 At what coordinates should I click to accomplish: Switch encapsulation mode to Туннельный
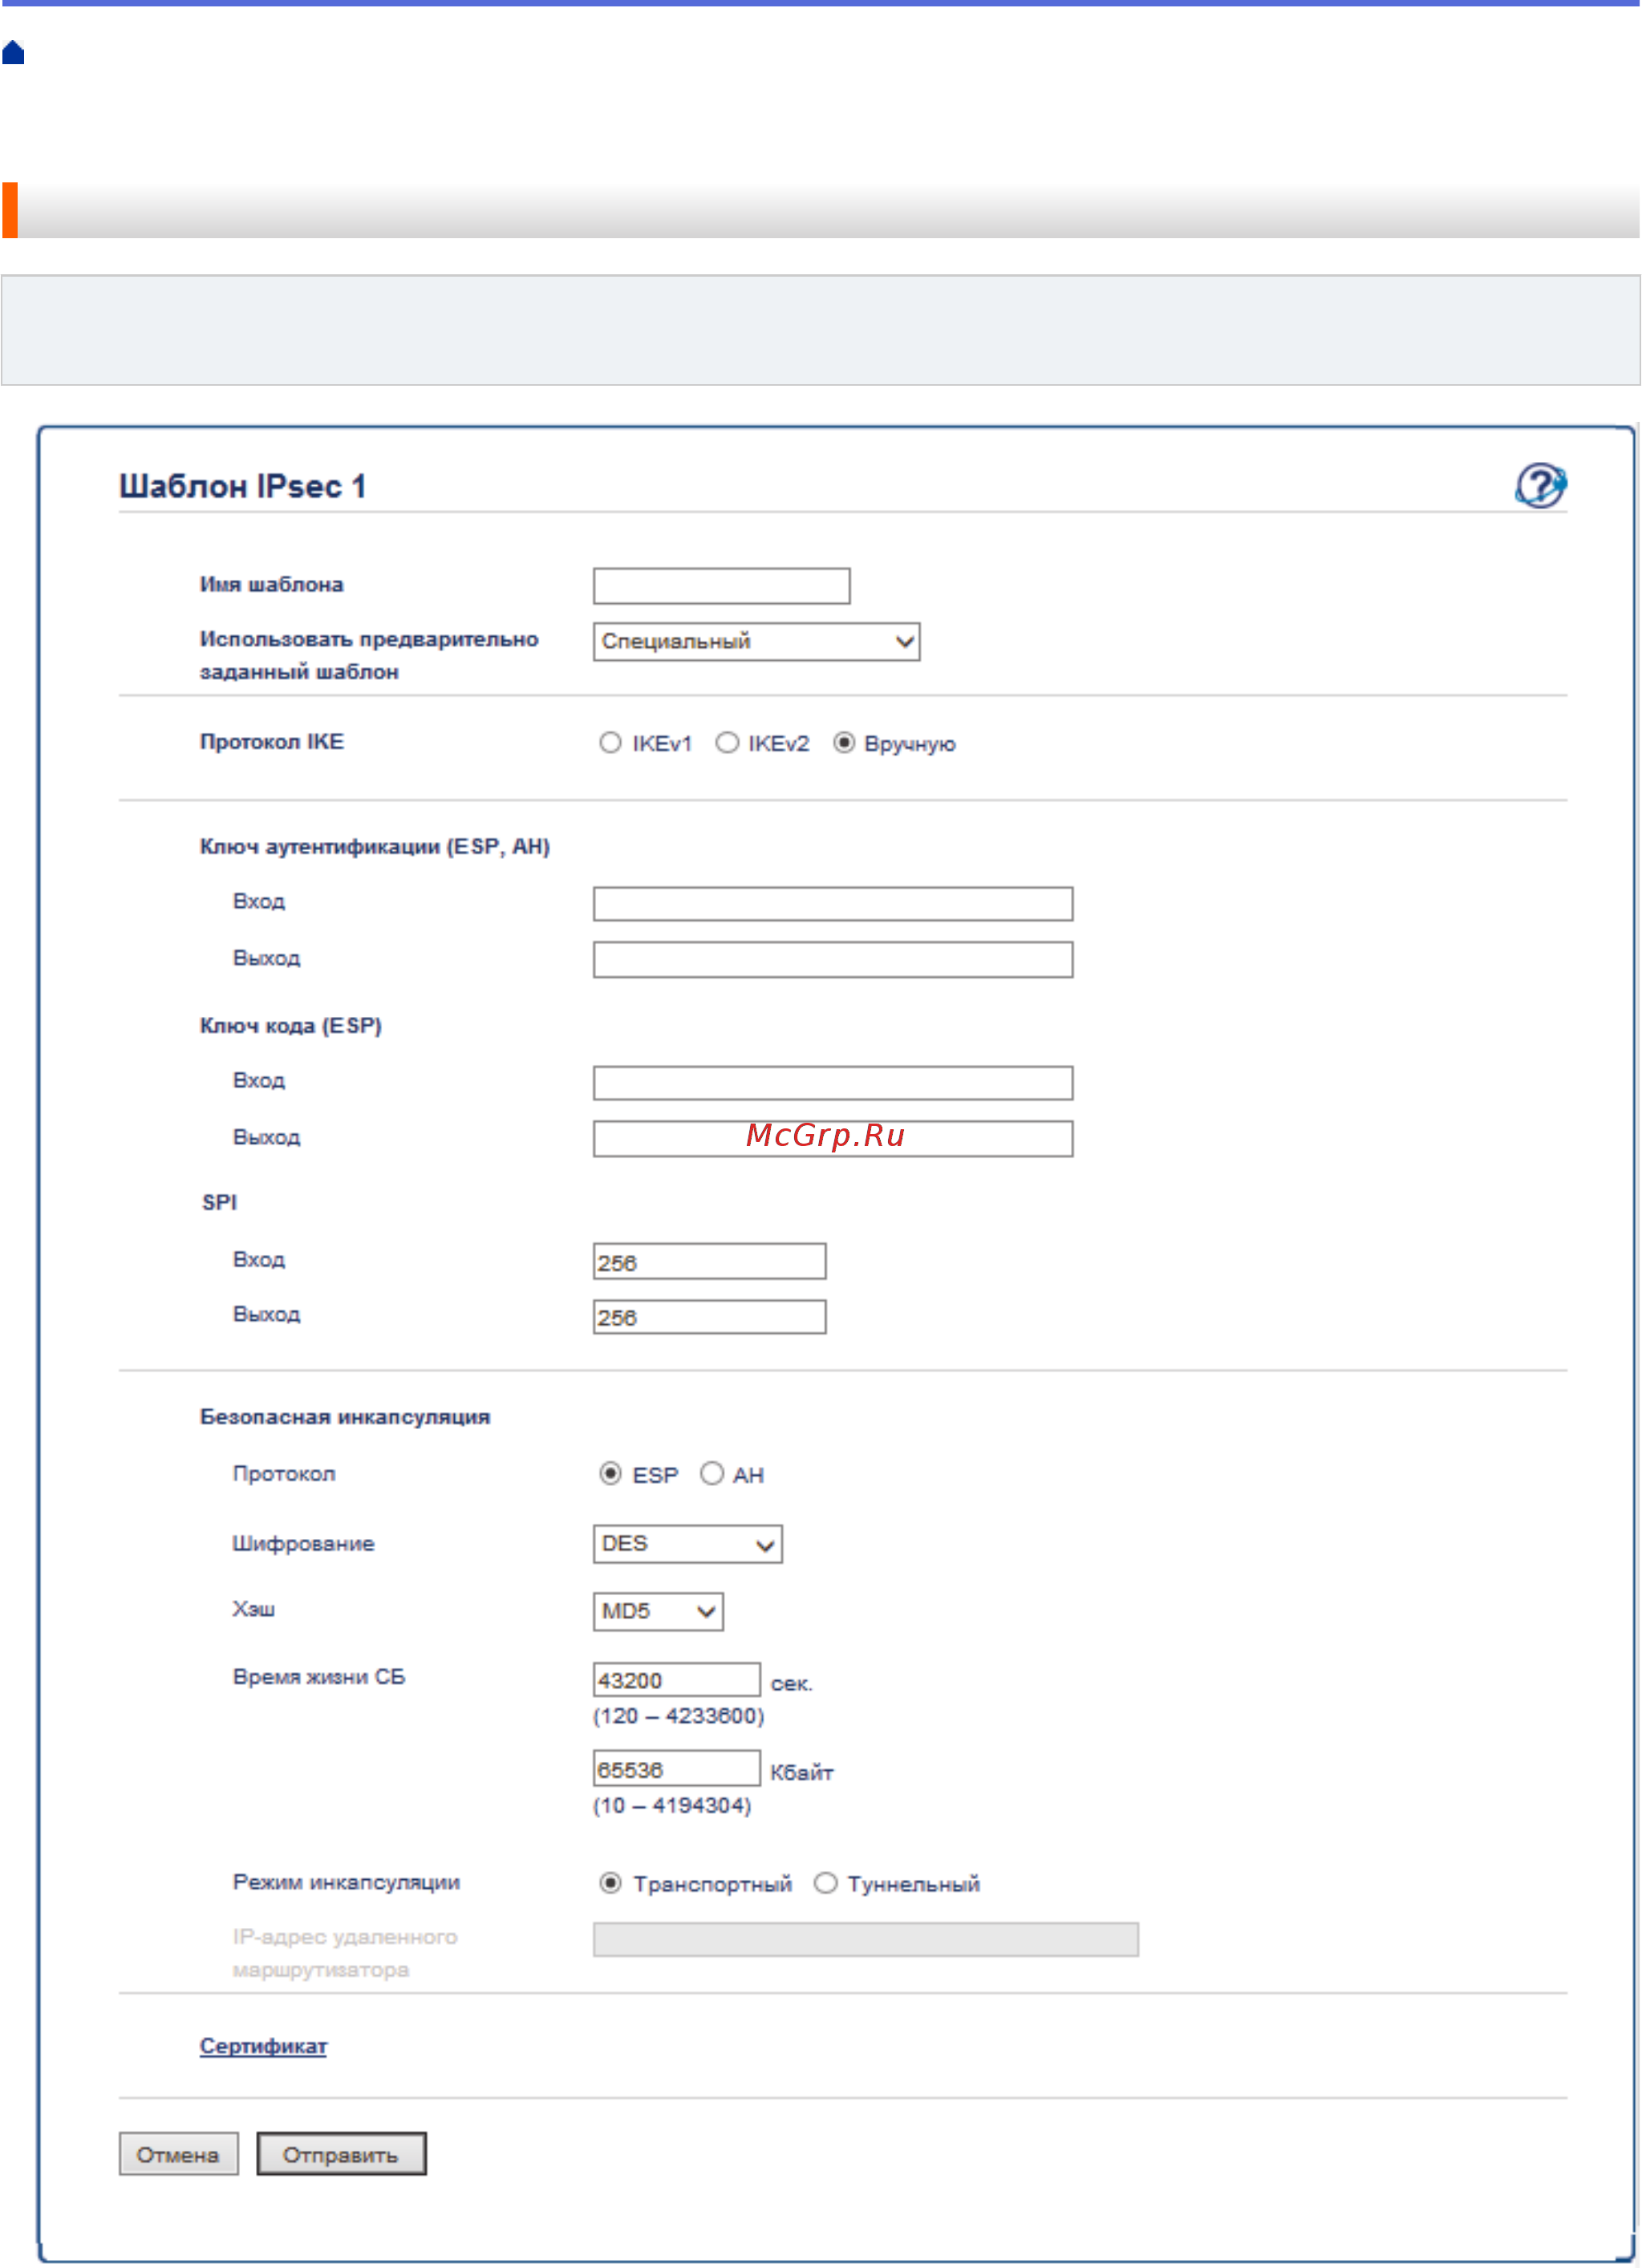tap(825, 1883)
